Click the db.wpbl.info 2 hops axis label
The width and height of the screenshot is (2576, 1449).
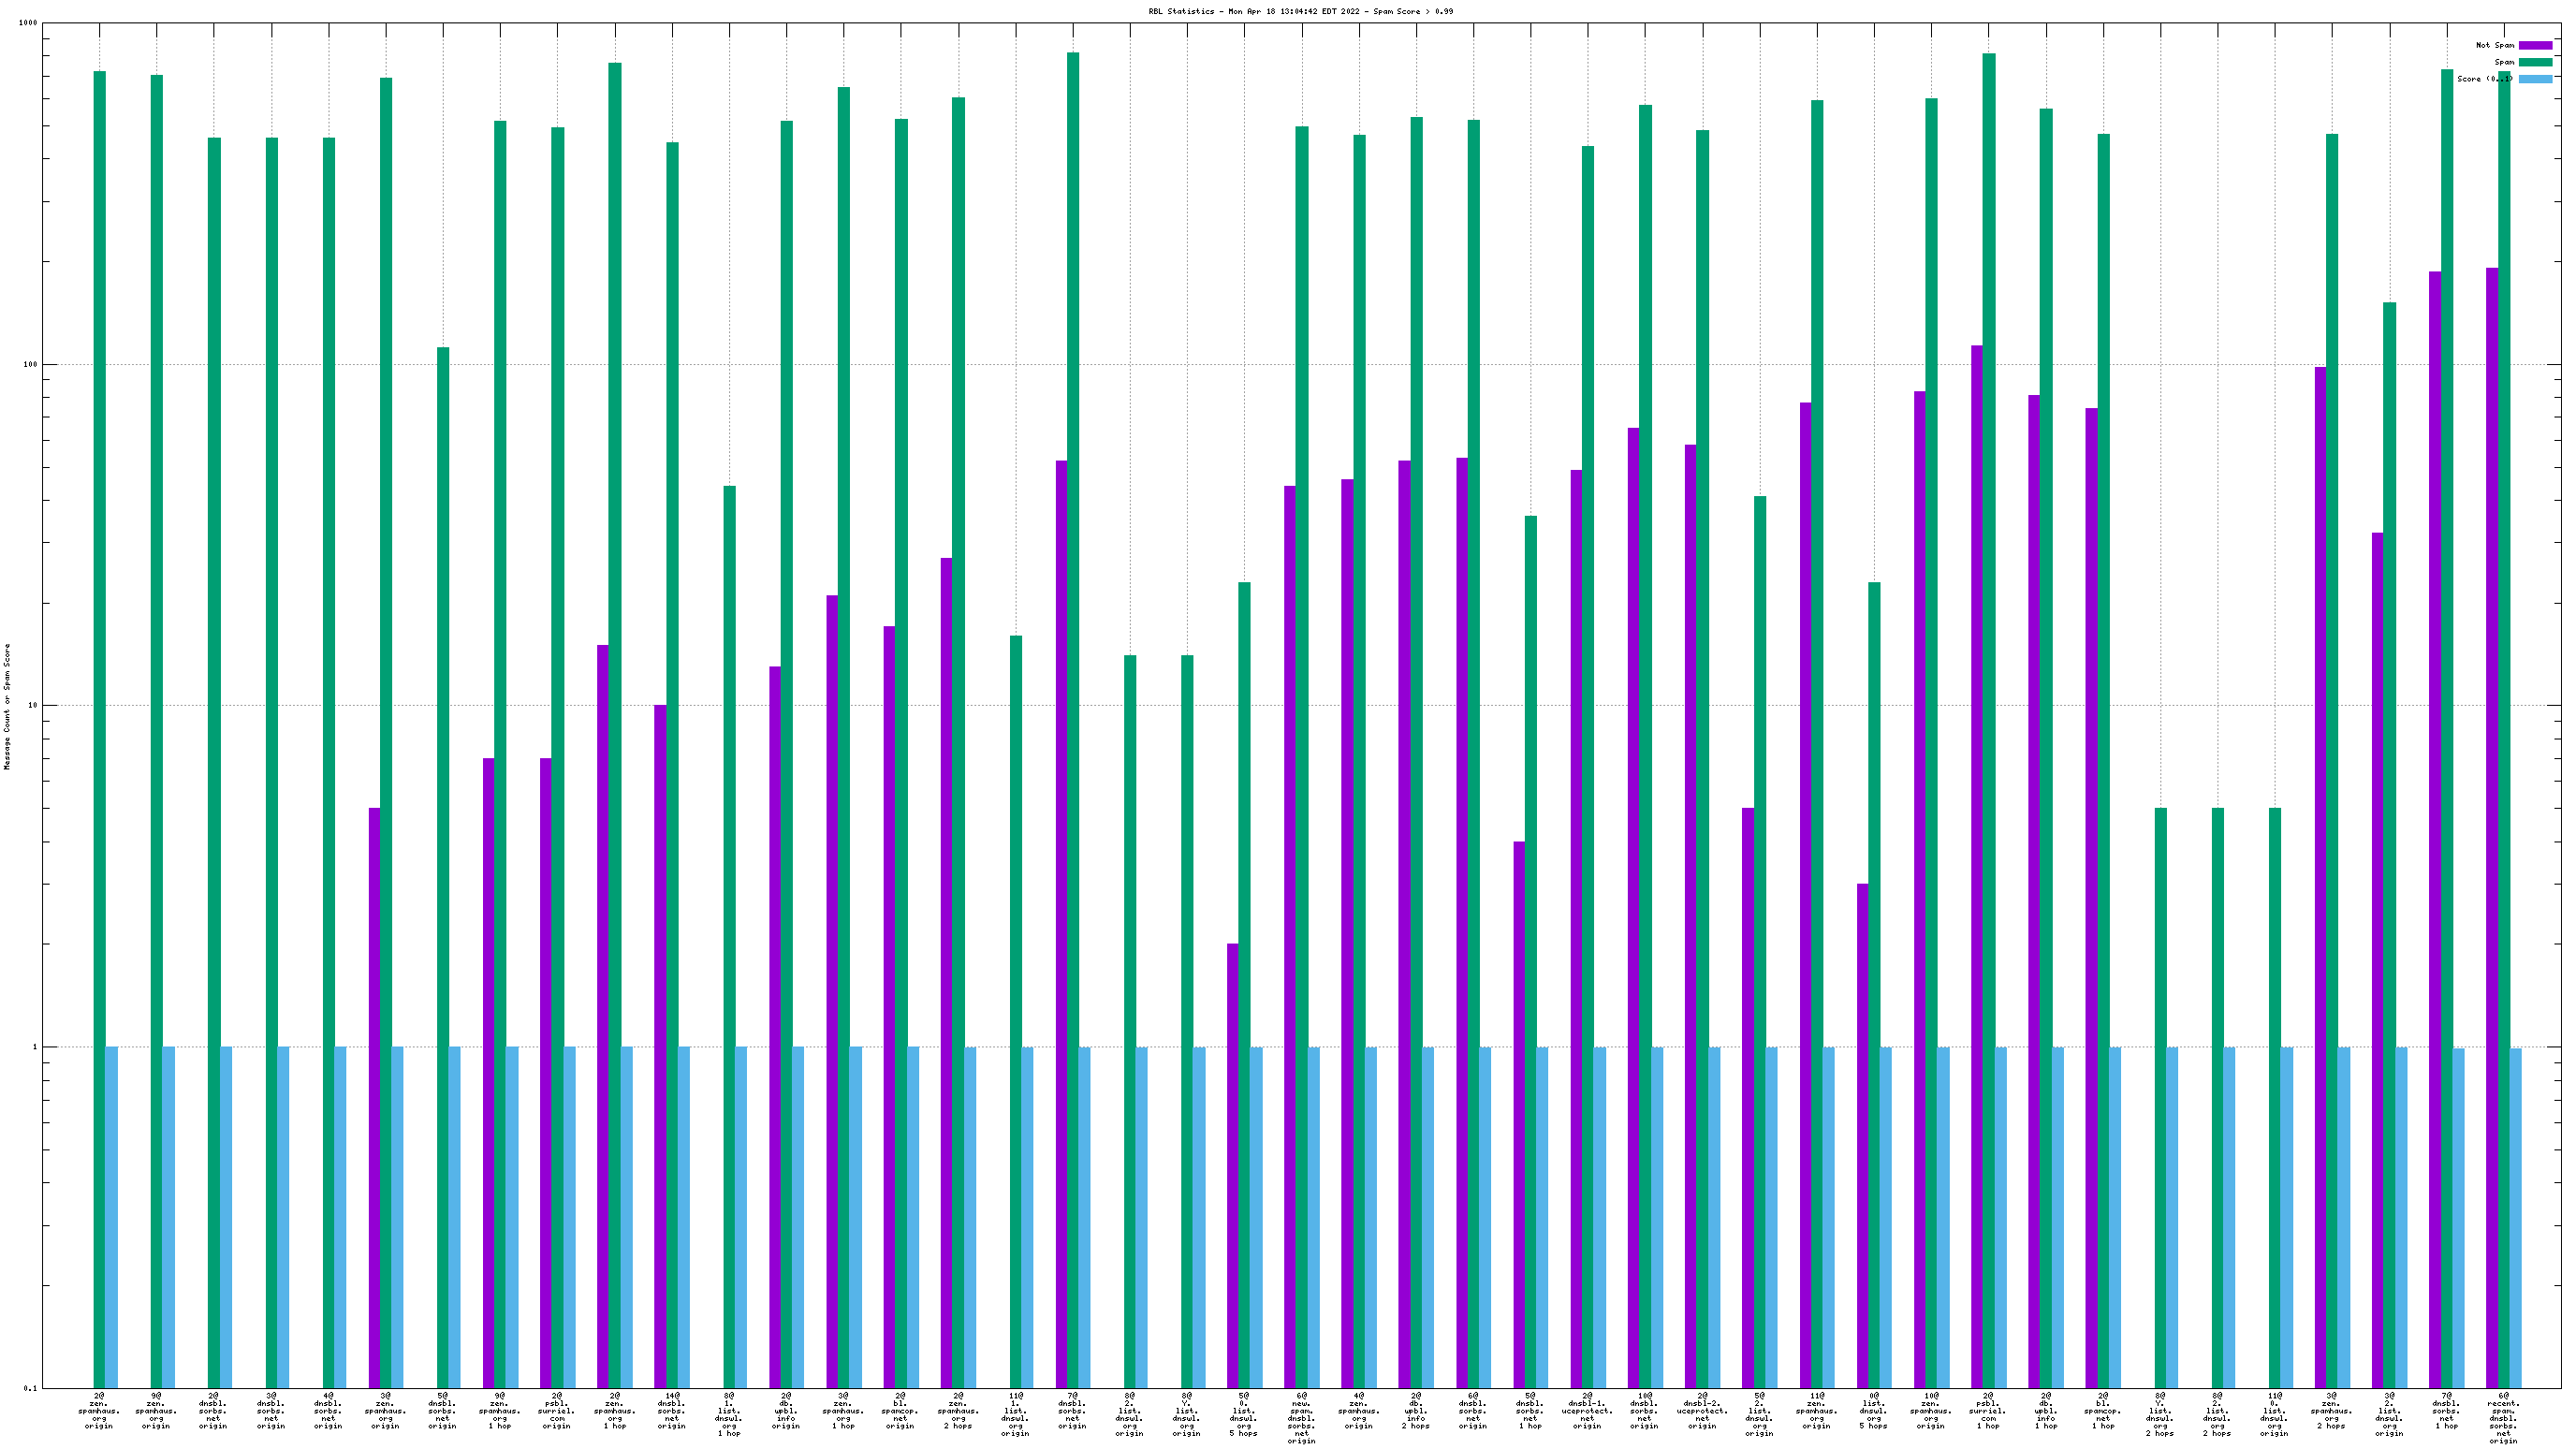click(1416, 1410)
